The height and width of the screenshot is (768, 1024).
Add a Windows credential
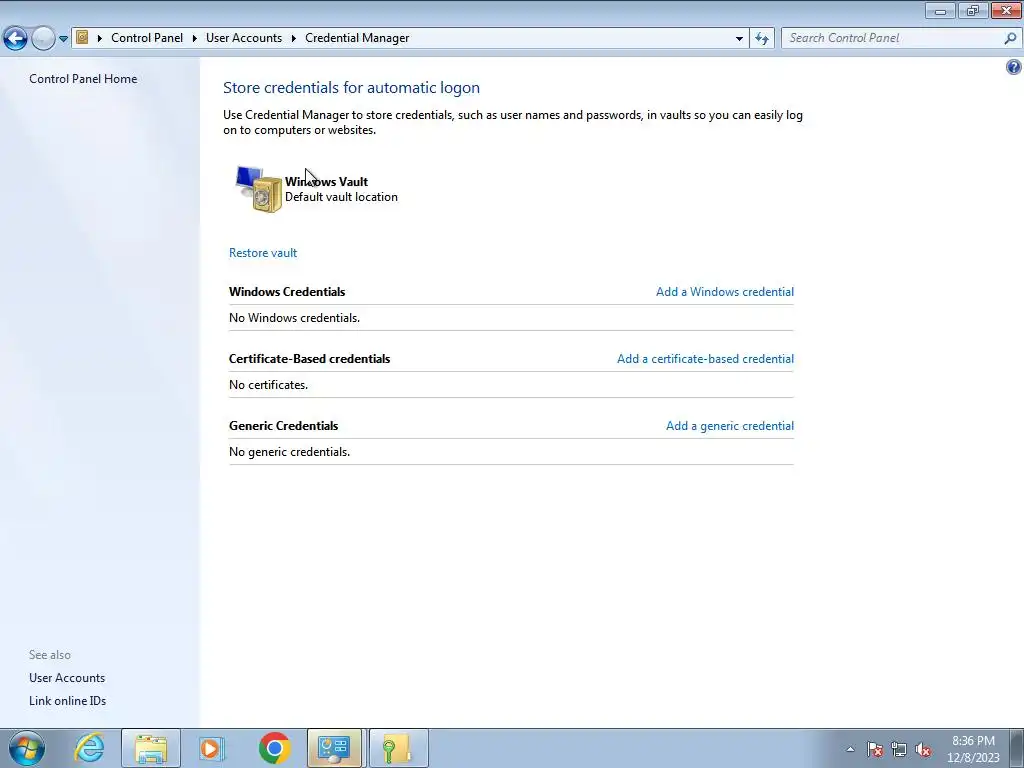click(x=725, y=292)
